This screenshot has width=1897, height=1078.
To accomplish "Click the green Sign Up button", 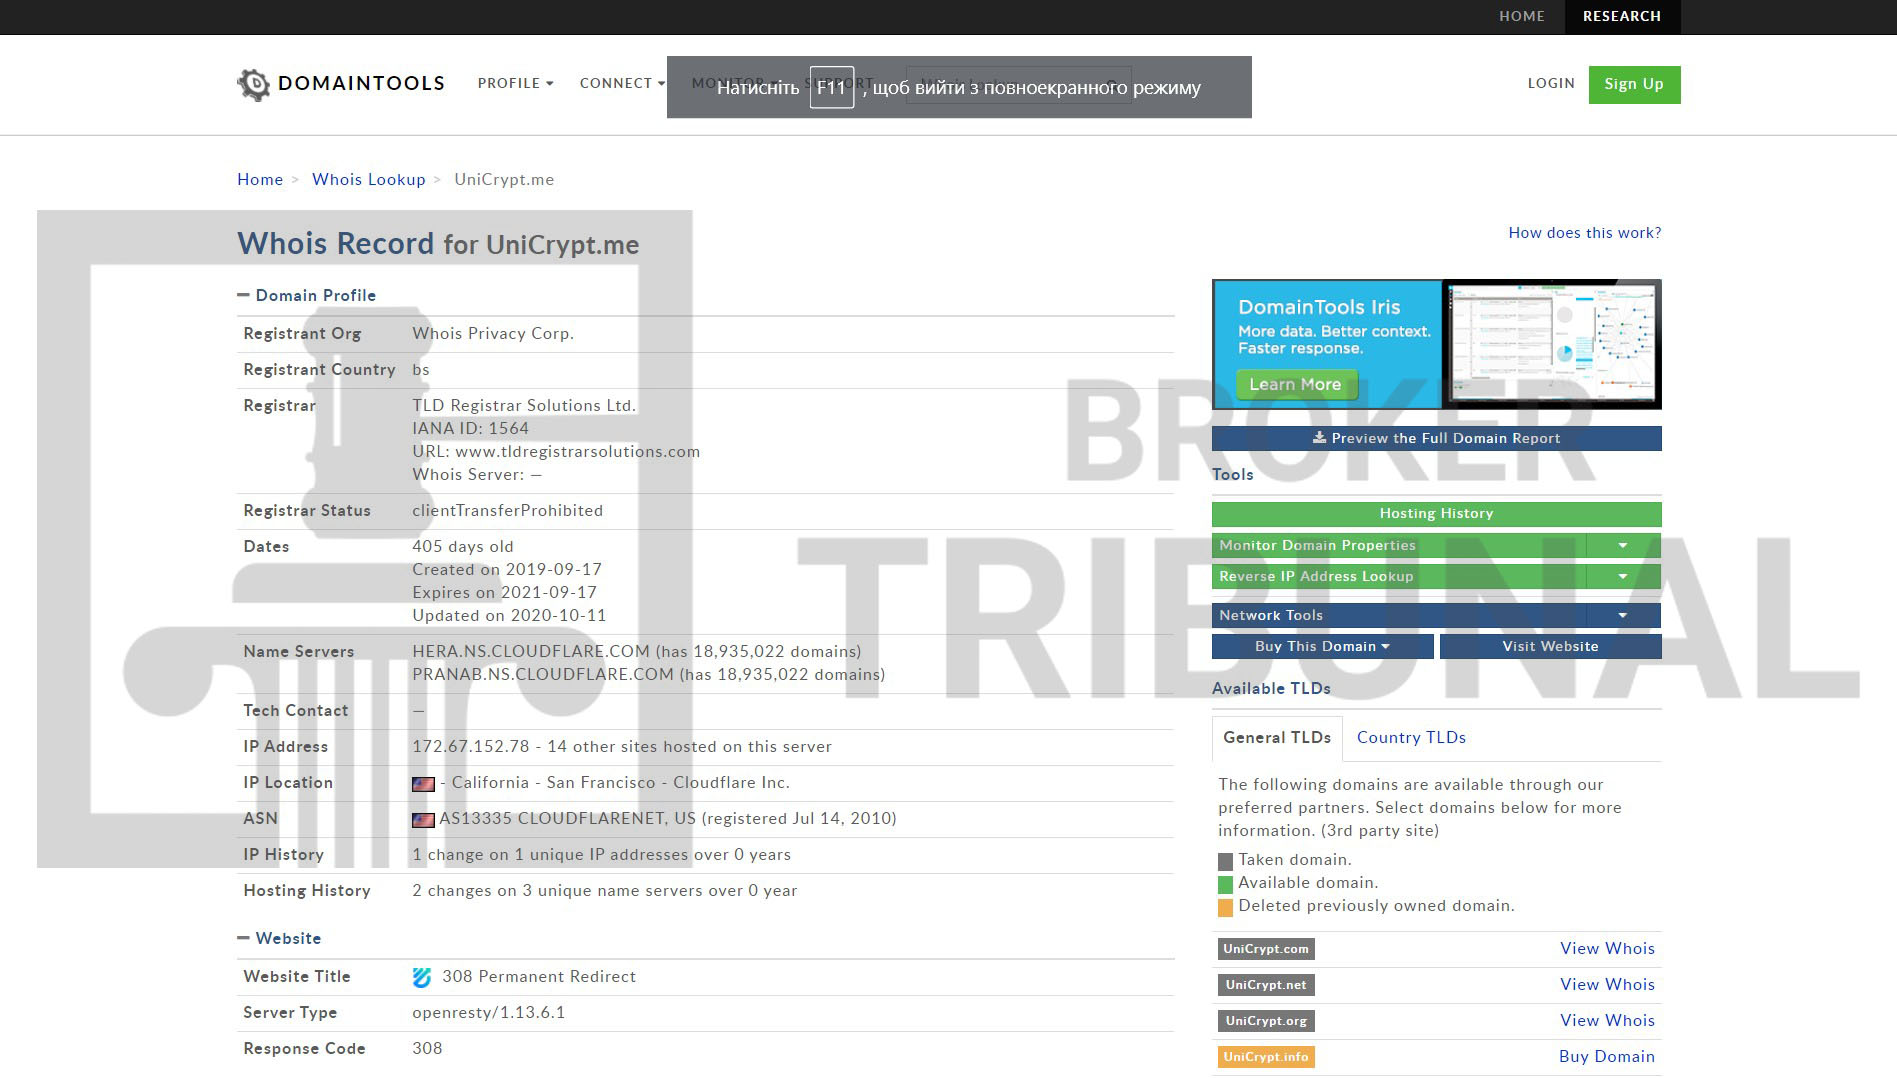I will coord(1634,84).
